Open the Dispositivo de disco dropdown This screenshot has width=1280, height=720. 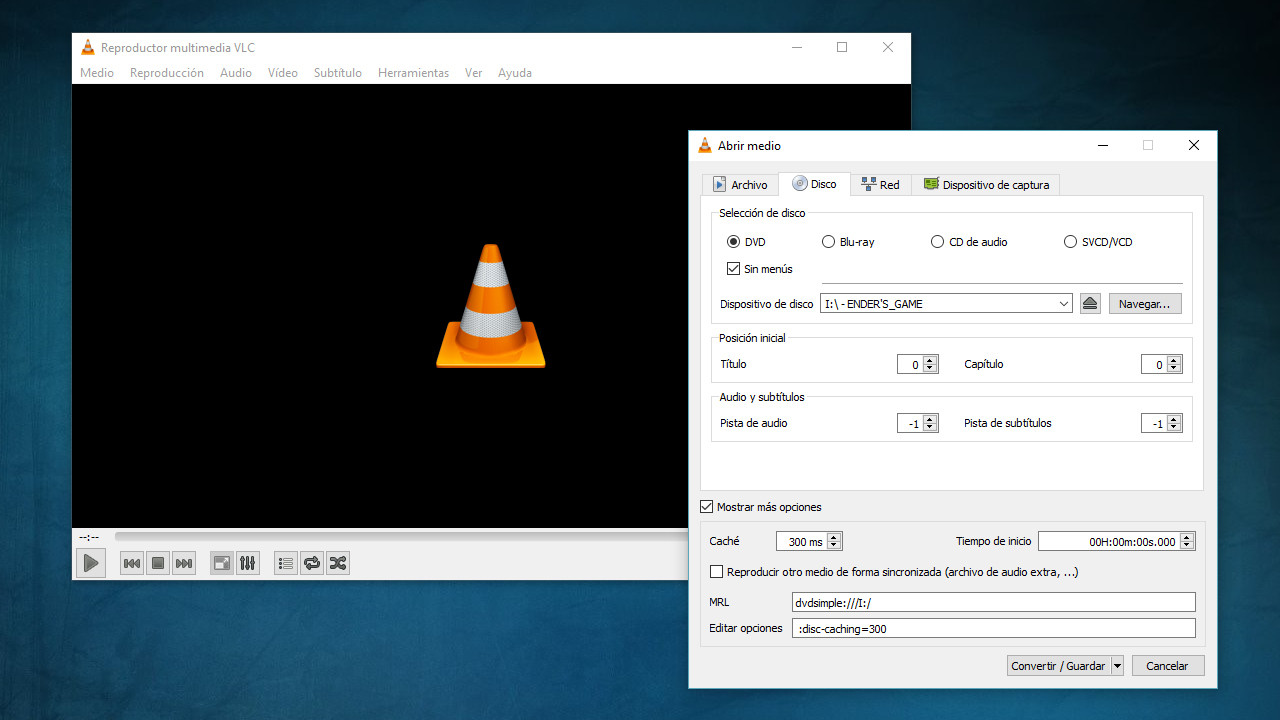1064,303
